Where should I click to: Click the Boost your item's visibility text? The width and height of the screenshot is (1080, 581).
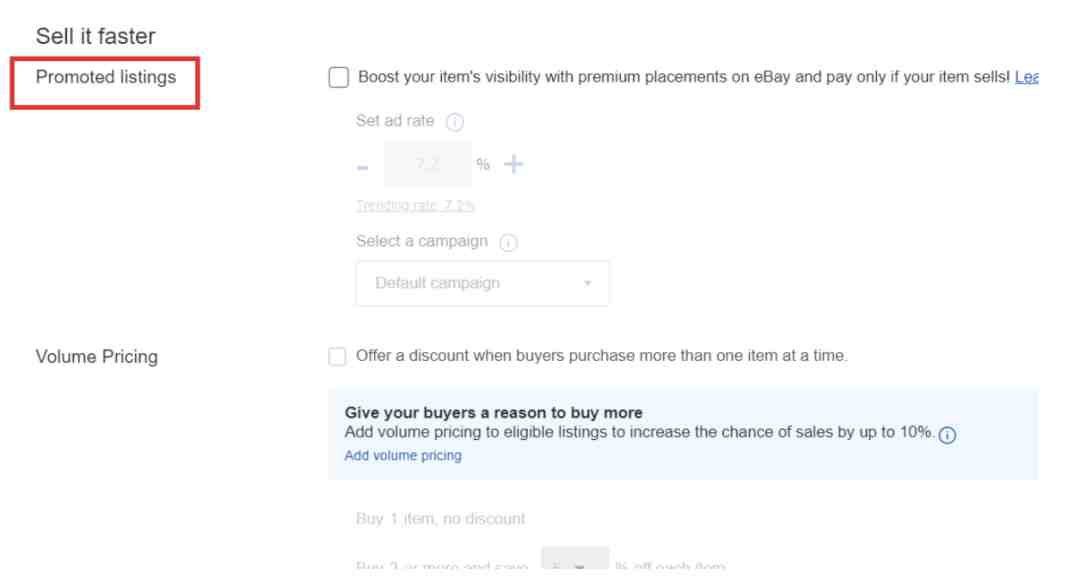(x=684, y=77)
